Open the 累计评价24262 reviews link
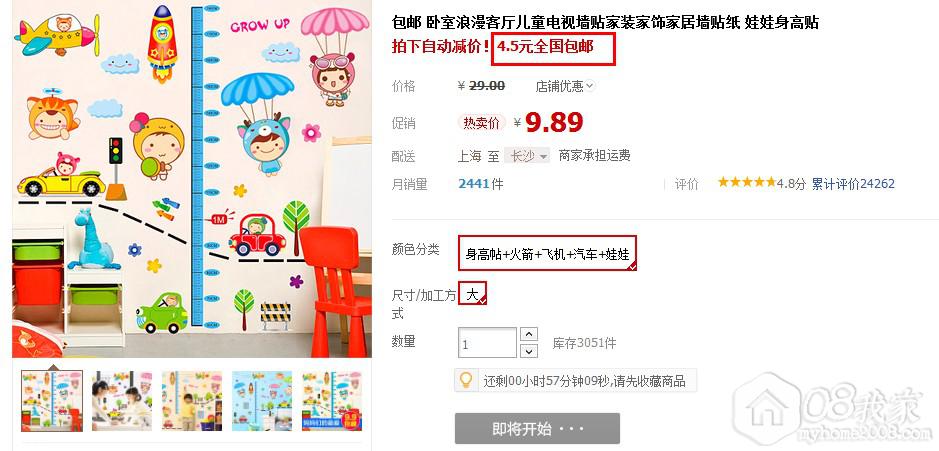The height and width of the screenshot is (451, 939). (x=853, y=184)
